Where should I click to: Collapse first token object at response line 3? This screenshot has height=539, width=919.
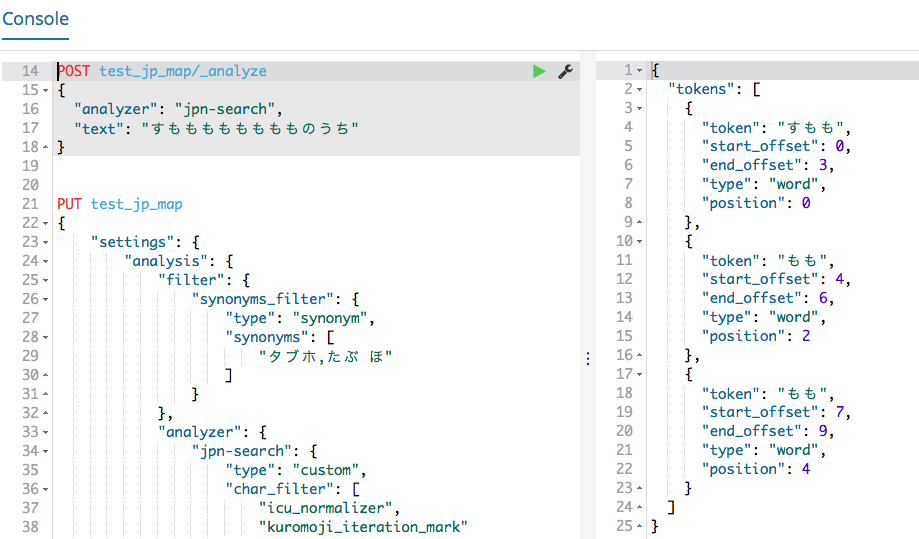639,109
